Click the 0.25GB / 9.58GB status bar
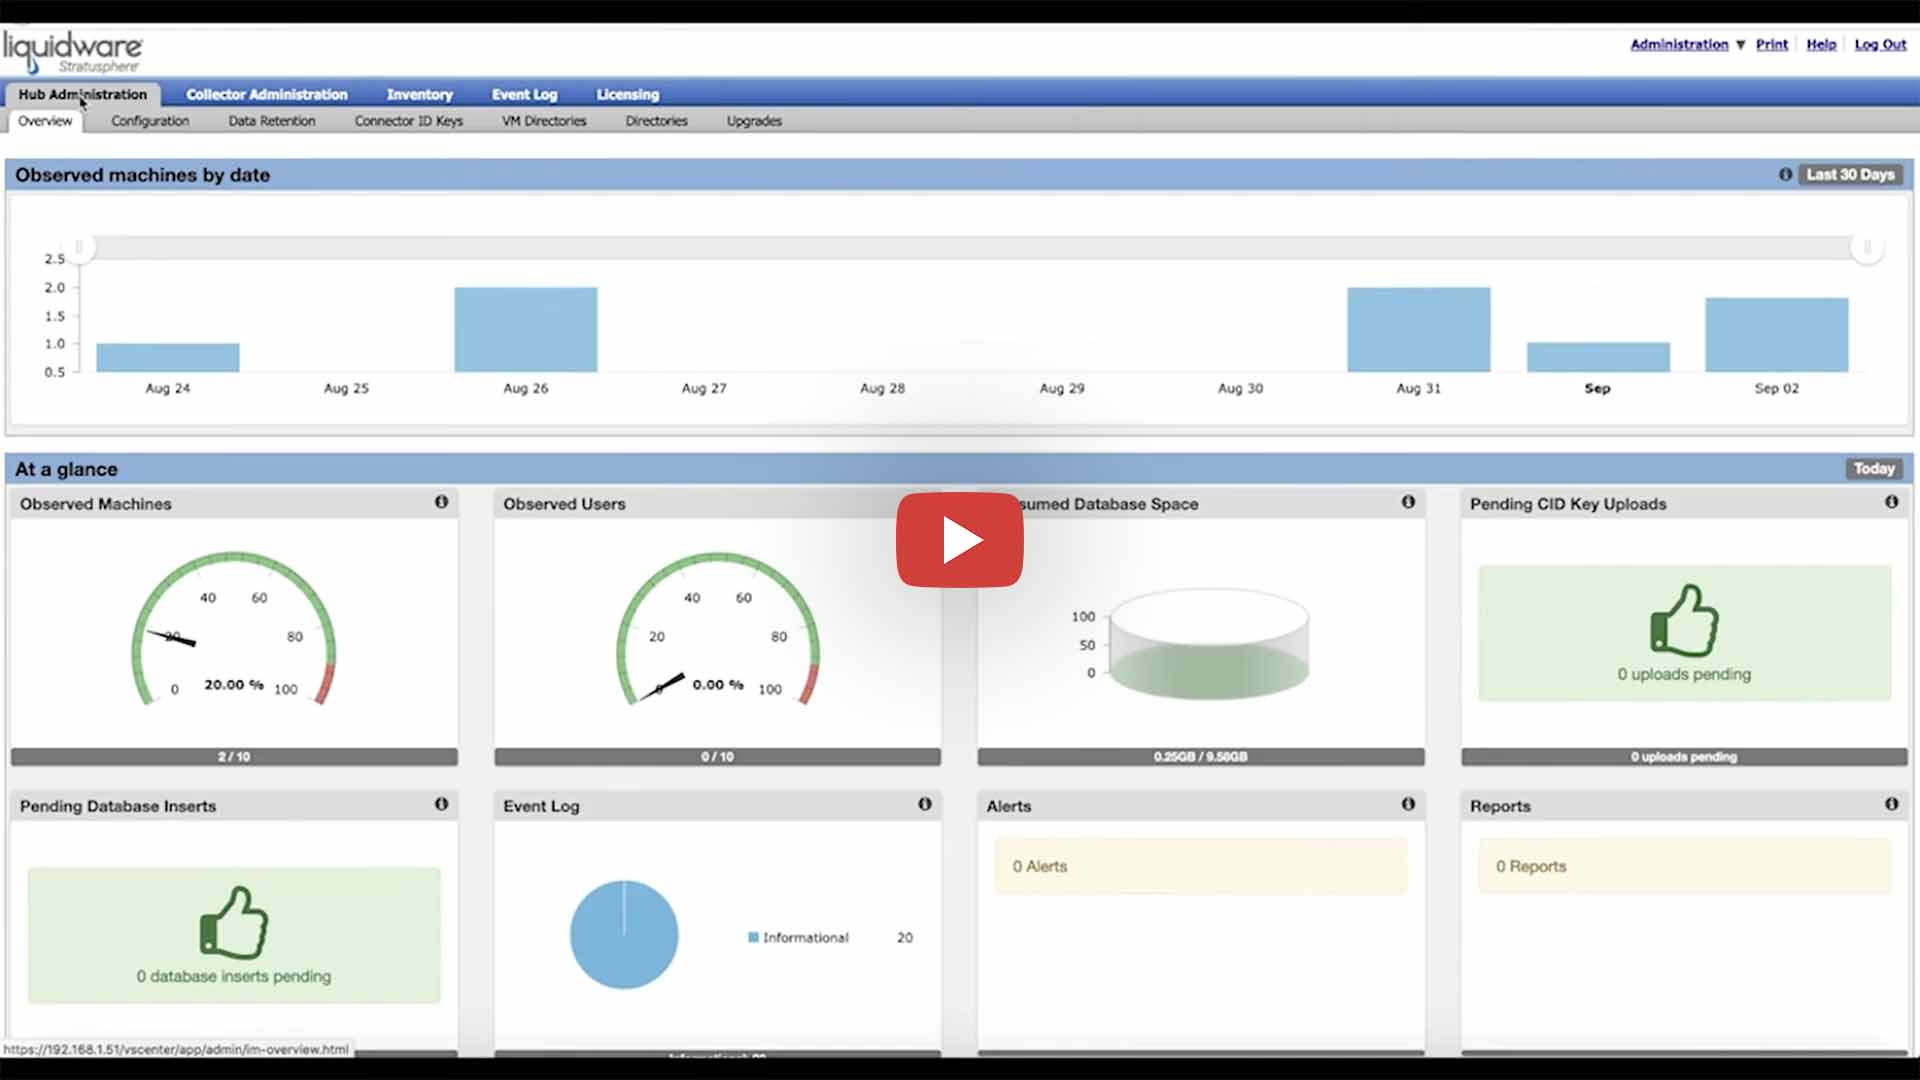This screenshot has height=1080, width=1920. click(x=1201, y=757)
